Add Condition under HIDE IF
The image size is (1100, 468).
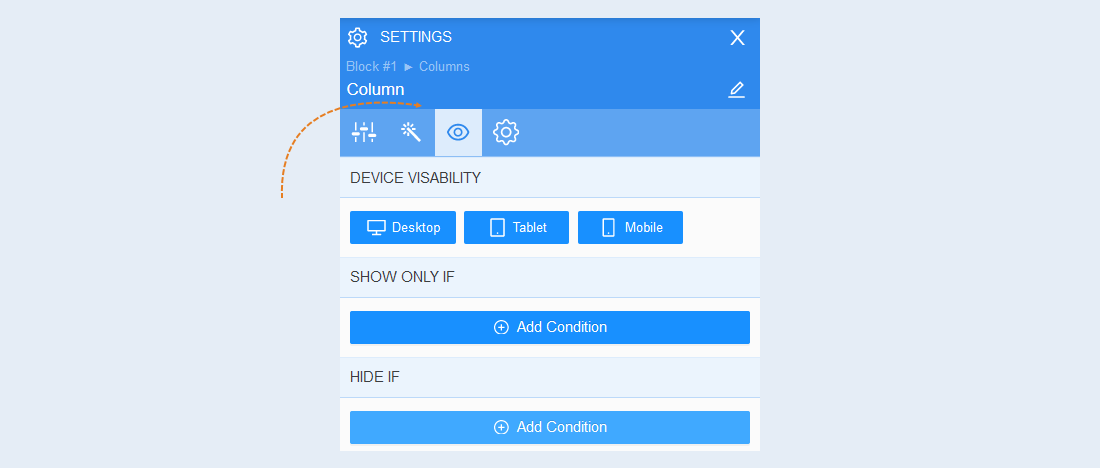point(550,427)
